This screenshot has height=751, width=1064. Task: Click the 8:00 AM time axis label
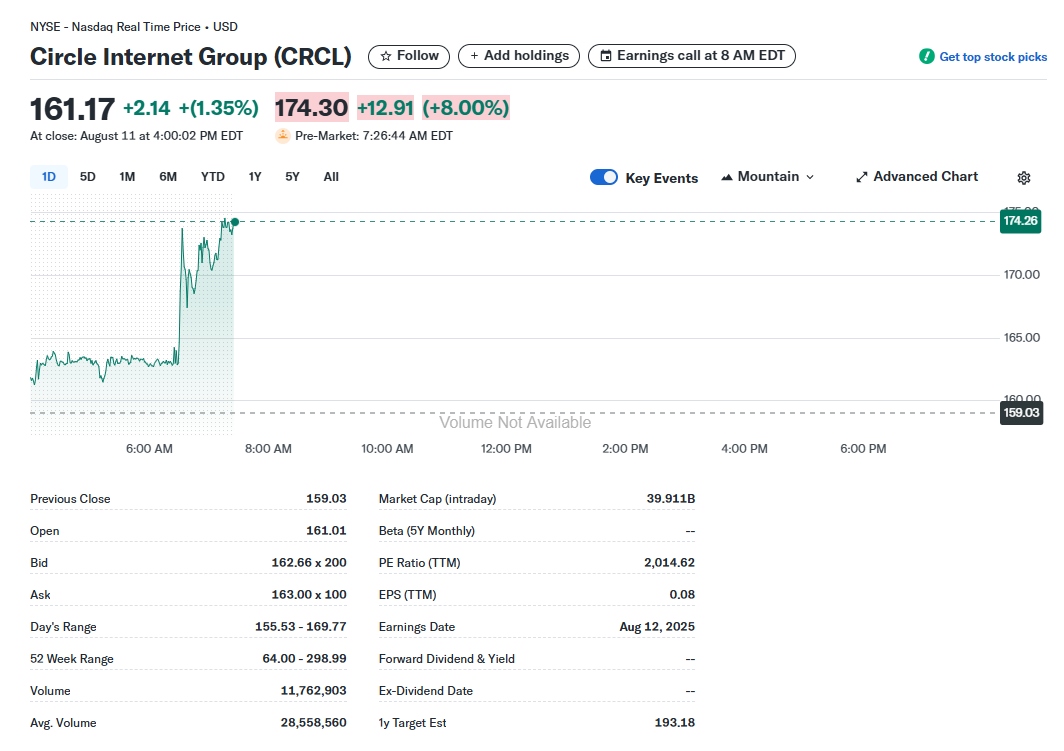[268, 448]
